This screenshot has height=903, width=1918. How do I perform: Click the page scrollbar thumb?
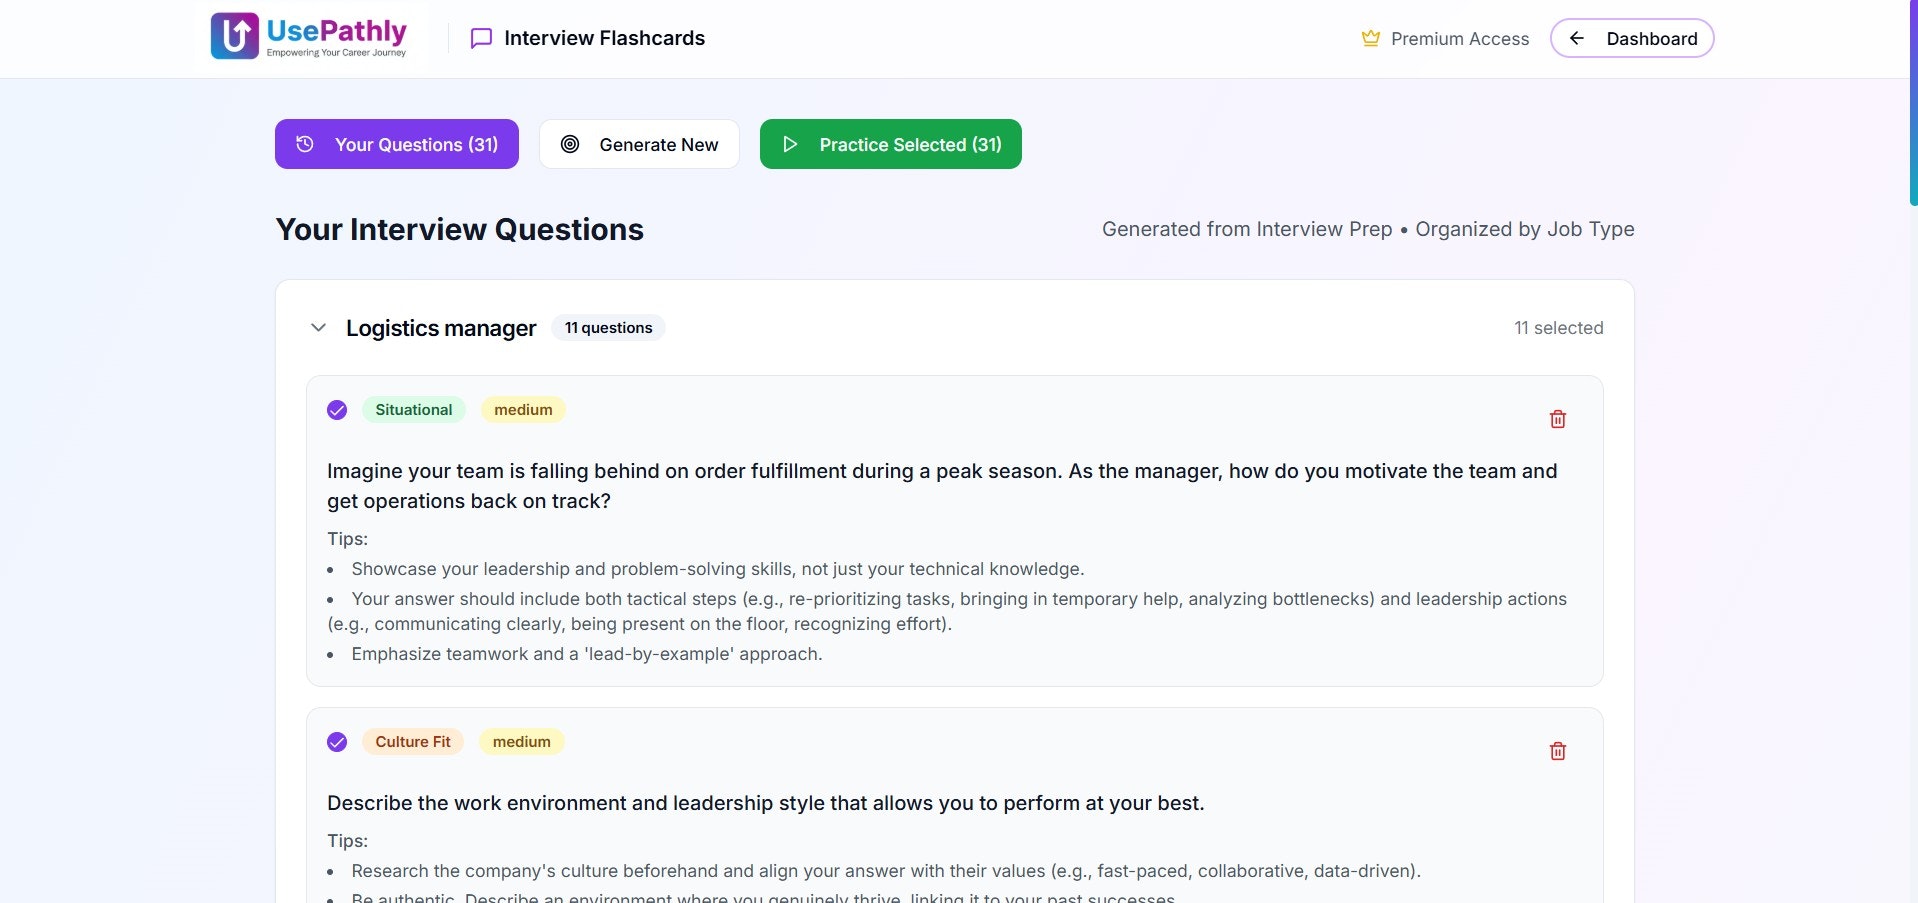(1913, 102)
